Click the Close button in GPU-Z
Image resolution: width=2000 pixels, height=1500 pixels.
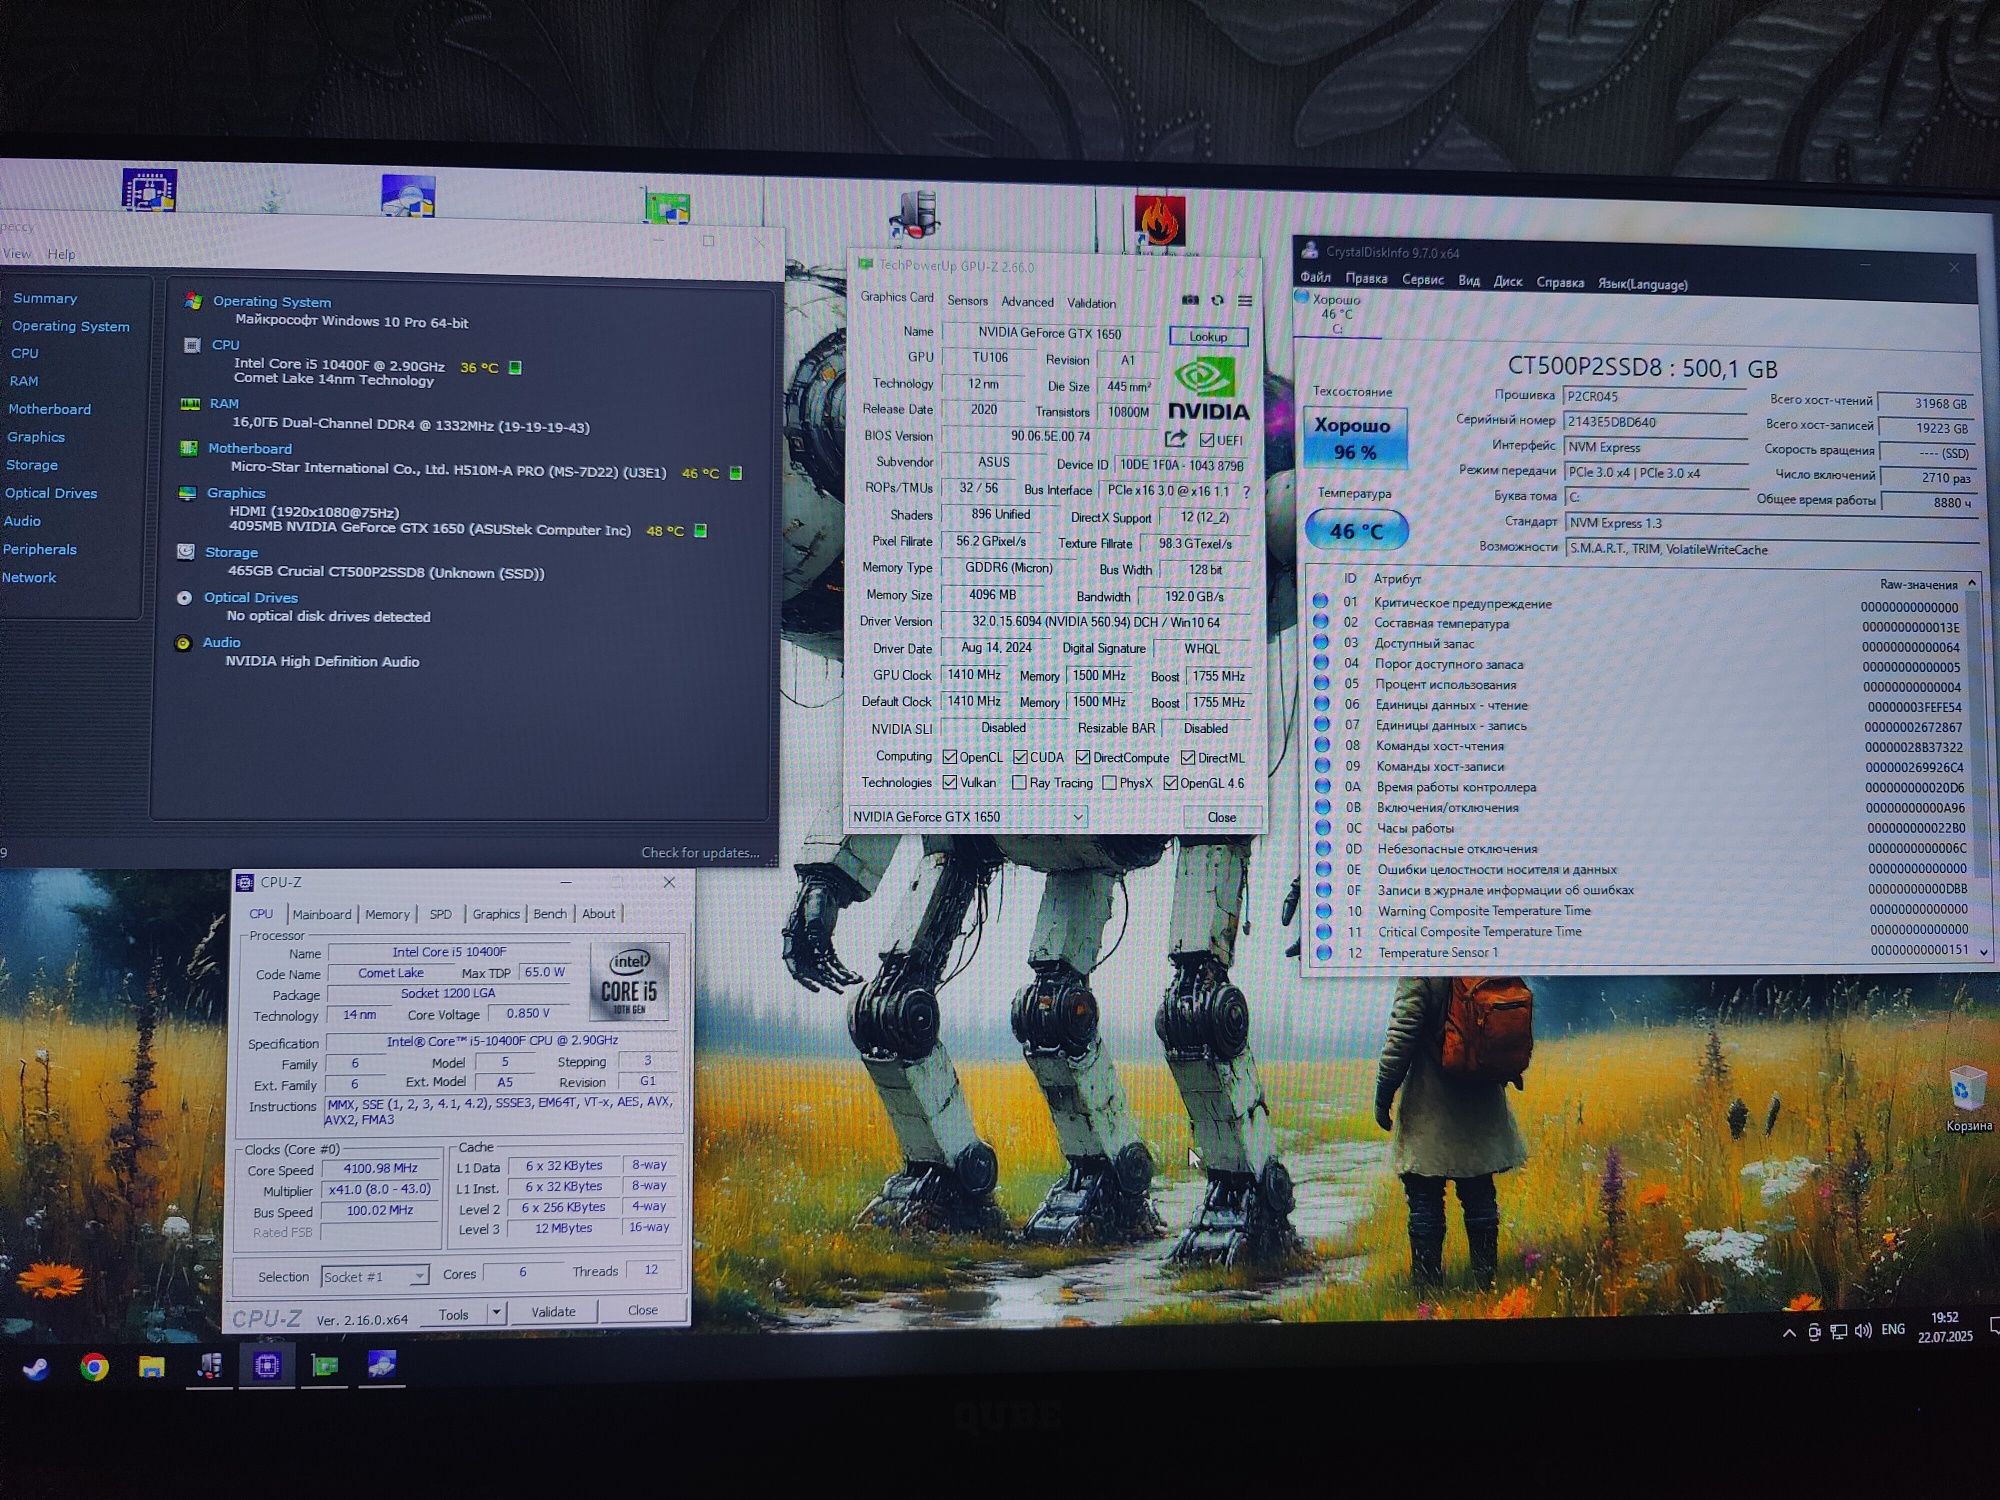coord(1221,817)
